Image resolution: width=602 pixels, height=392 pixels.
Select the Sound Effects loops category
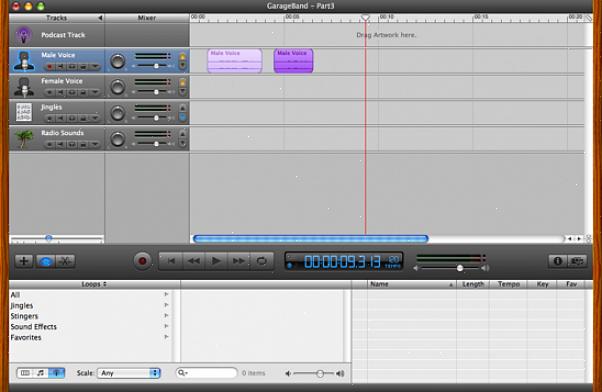click(x=90, y=327)
